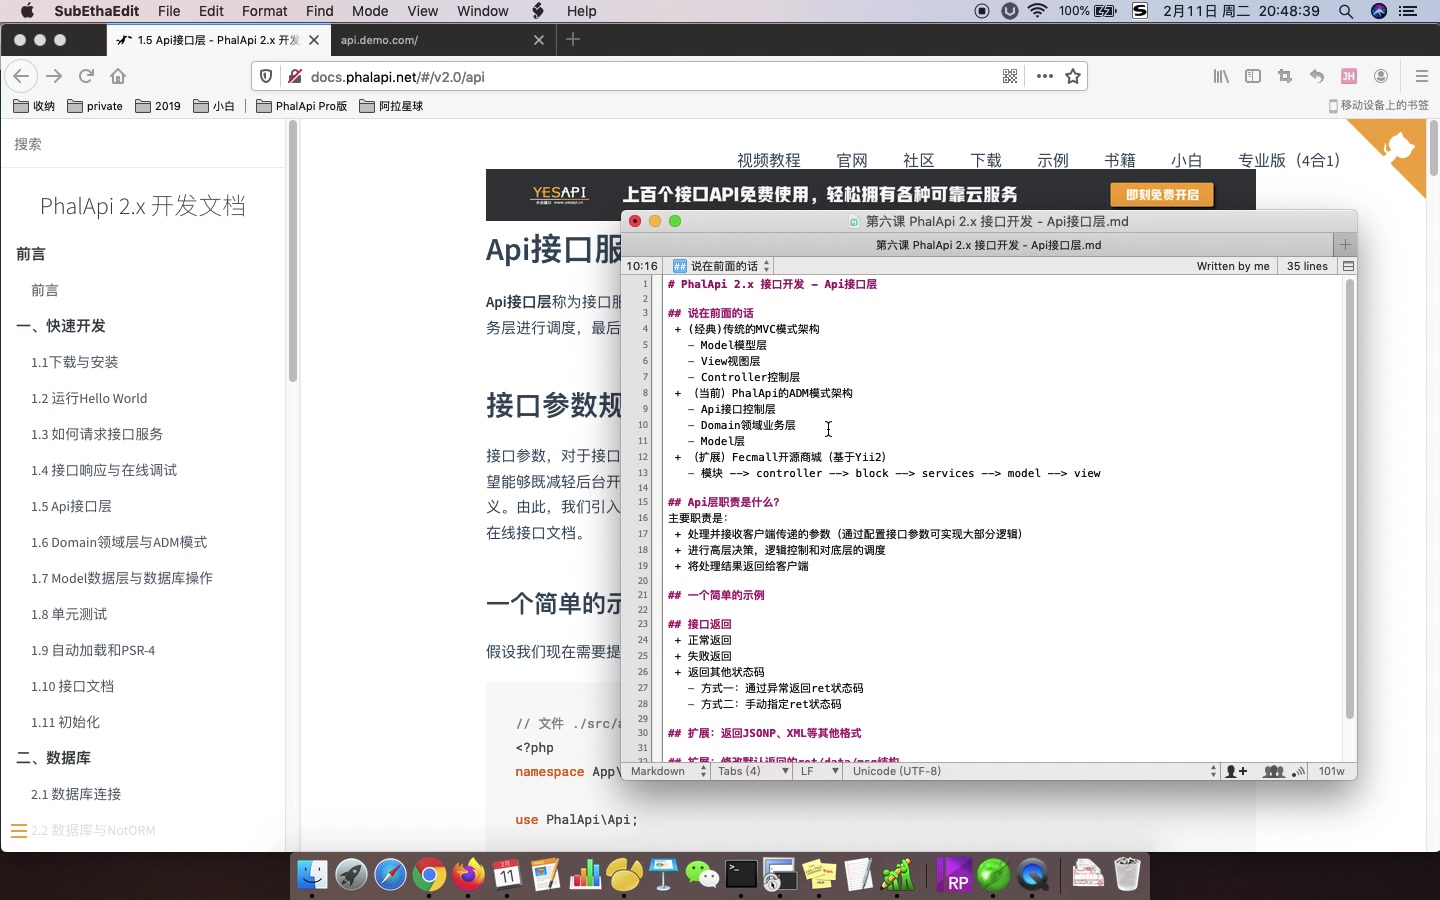Show participants group icon in SubEthaEdit
The image size is (1440, 900).
[1273, 771]
